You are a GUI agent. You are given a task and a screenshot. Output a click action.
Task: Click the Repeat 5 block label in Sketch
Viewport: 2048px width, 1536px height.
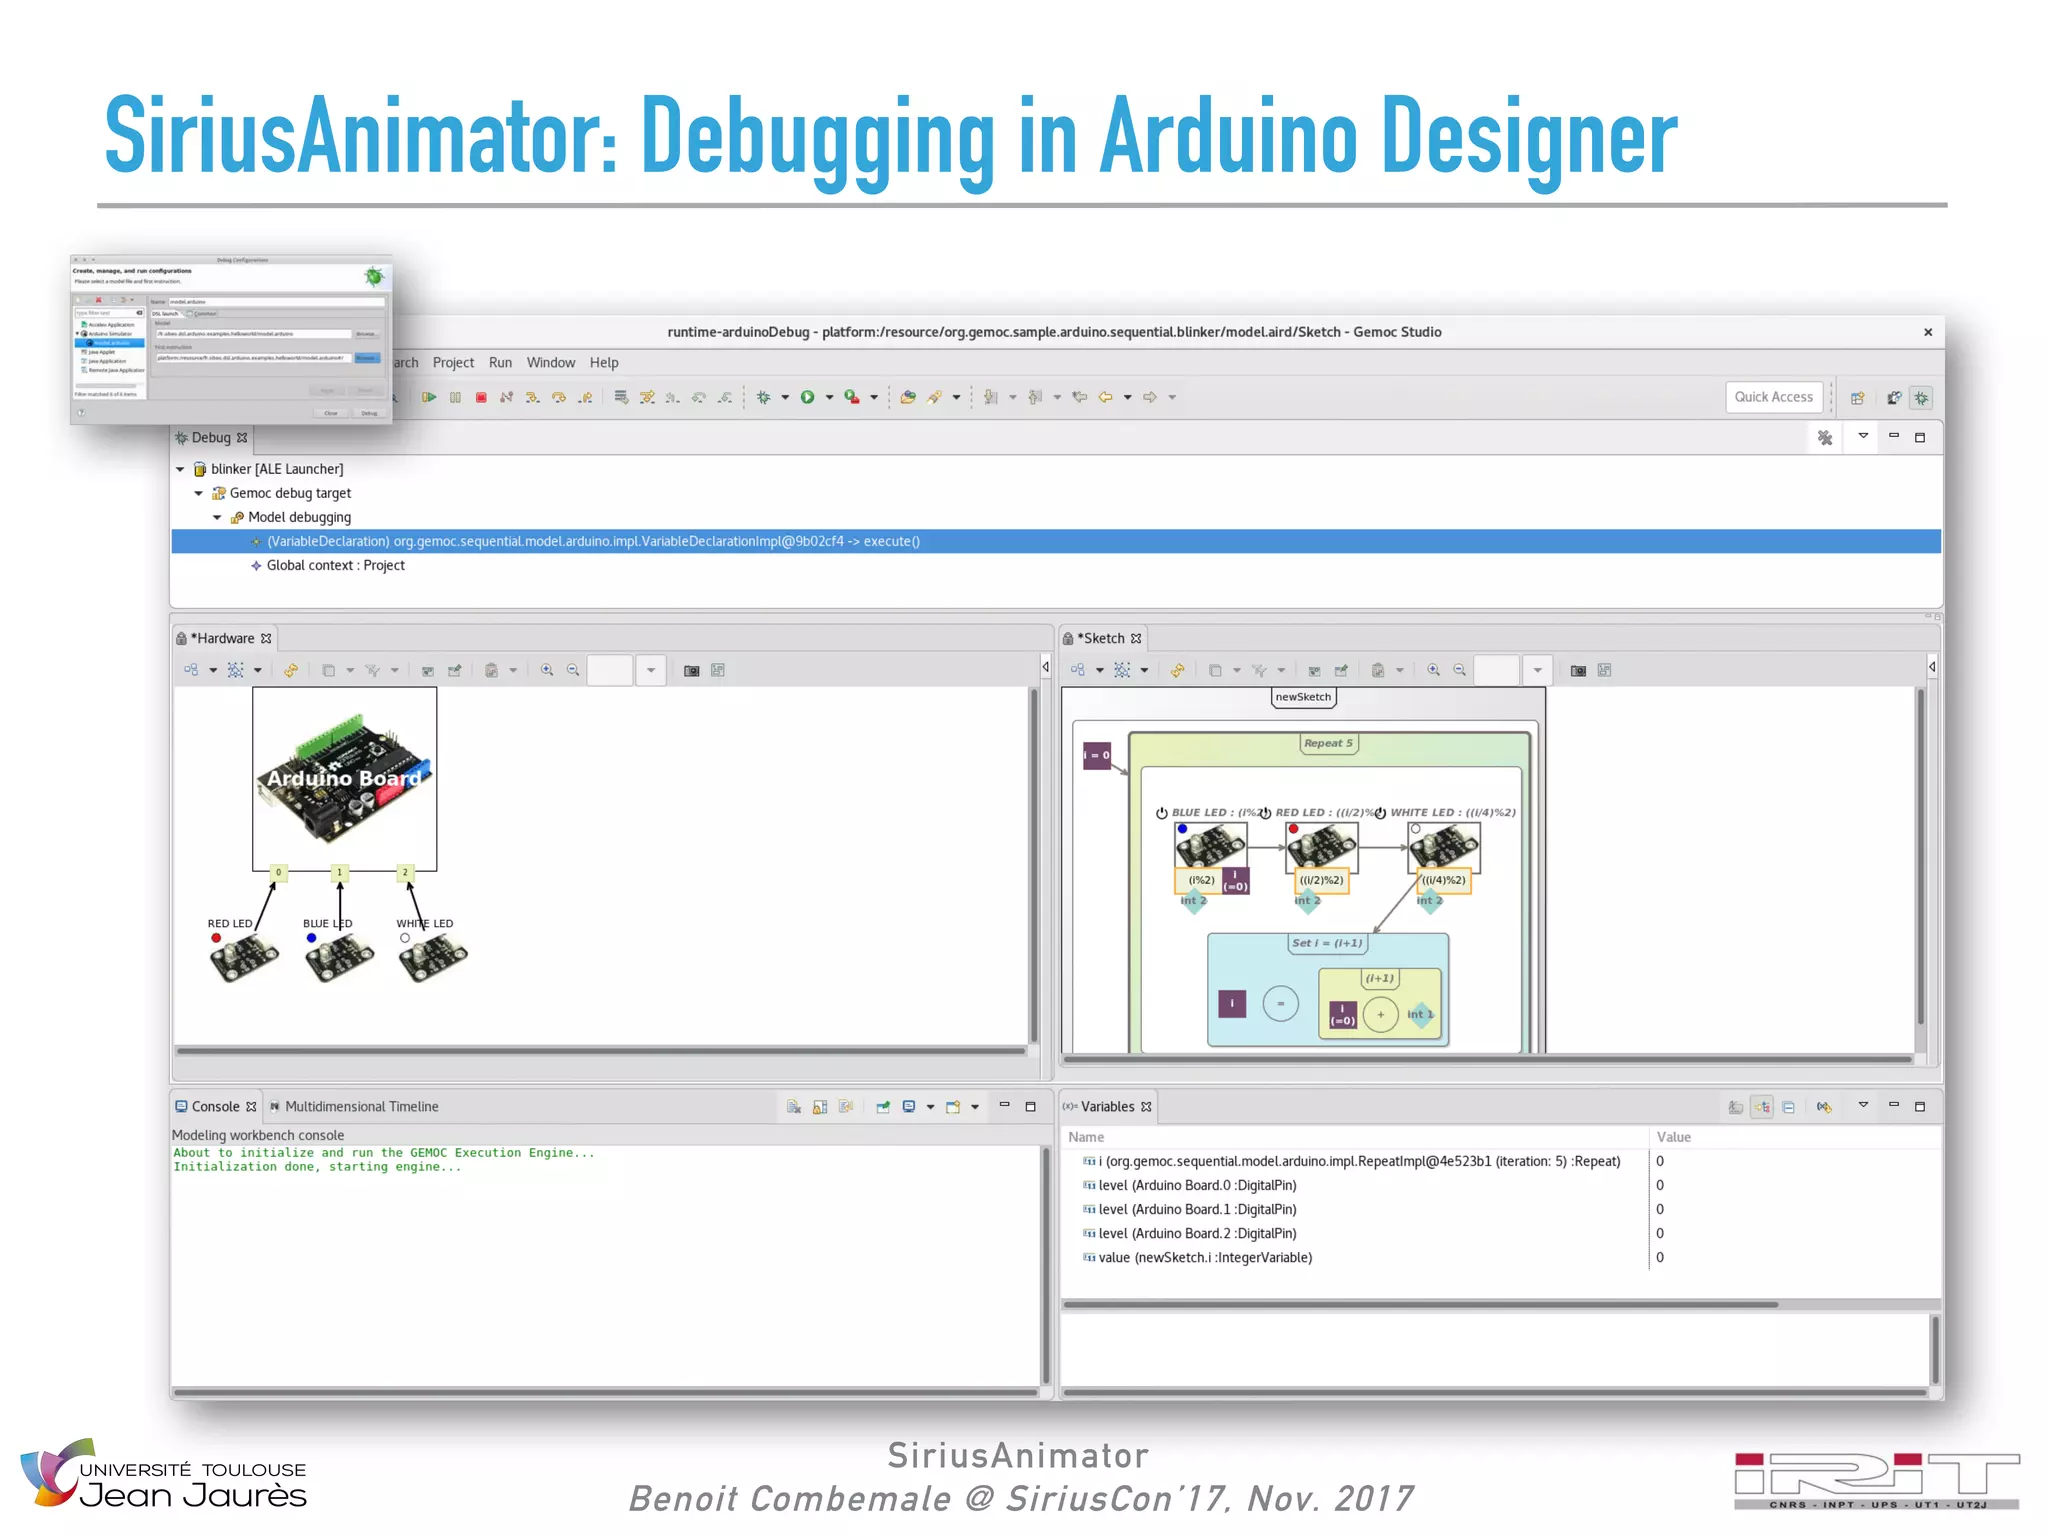pos(1328,744)
